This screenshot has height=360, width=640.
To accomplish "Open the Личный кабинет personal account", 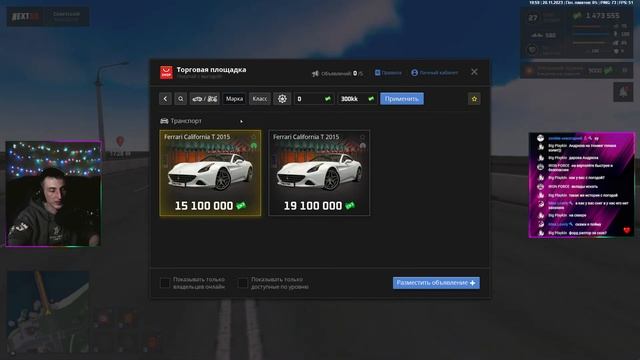I will (434, 73).
